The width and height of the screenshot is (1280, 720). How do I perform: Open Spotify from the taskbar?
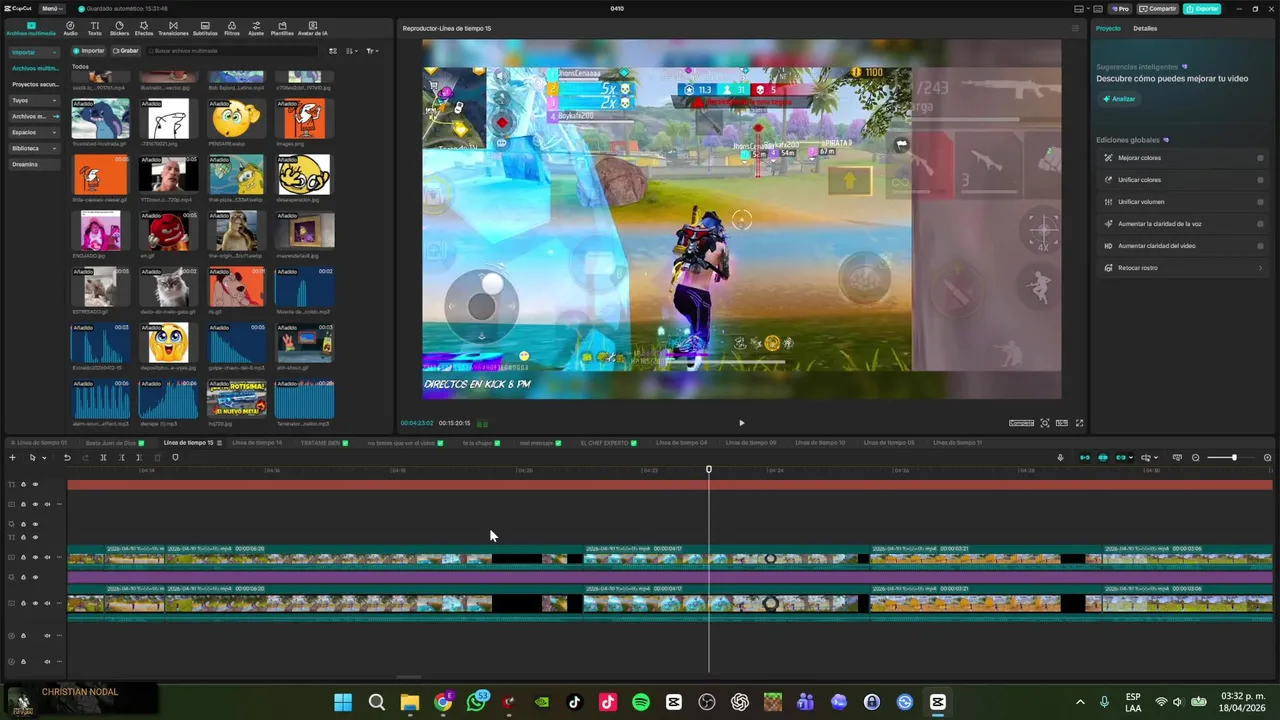(641, 702)
